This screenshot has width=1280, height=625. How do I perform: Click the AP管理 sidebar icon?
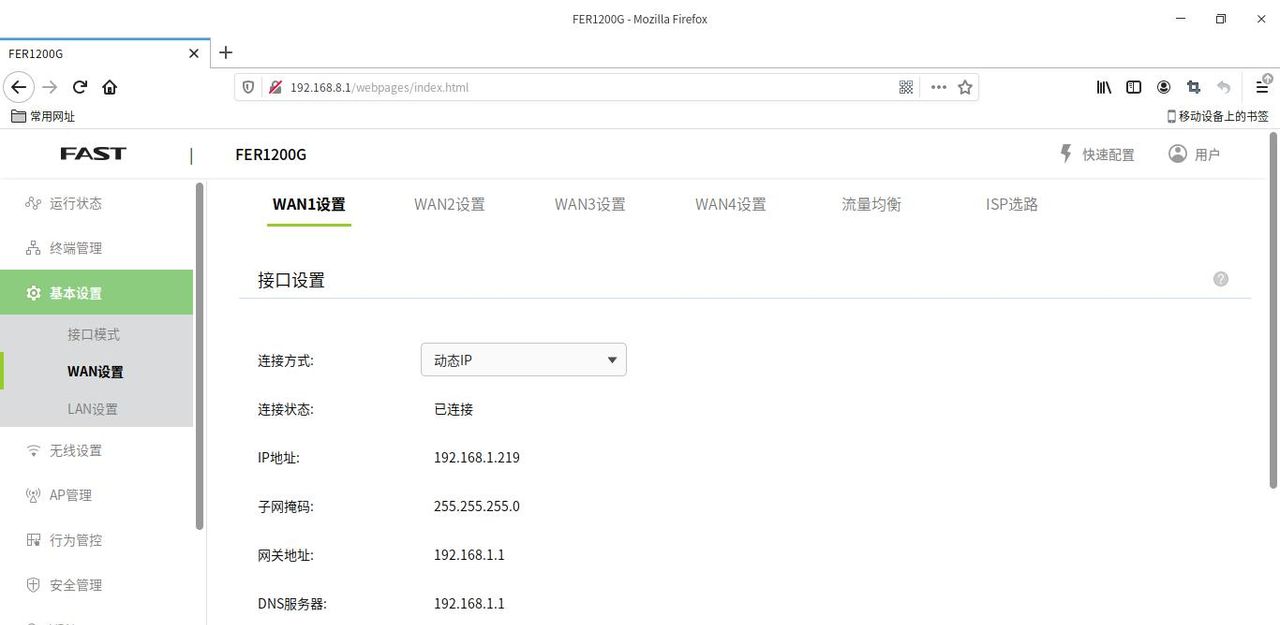coord(33,495)
